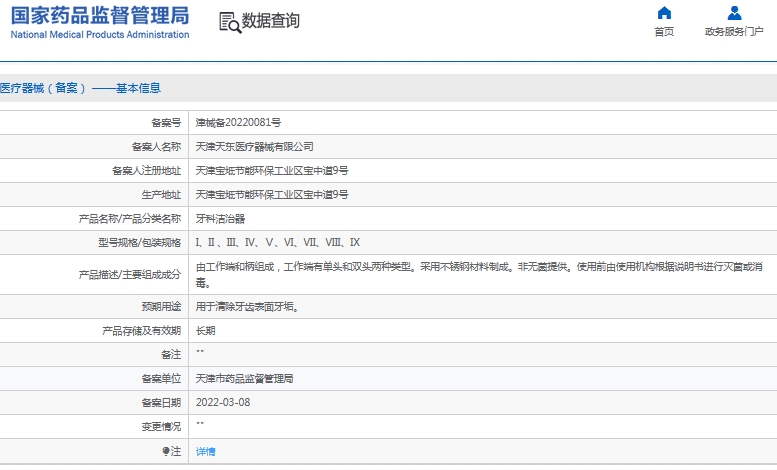Click the 政务服务门户 person icon
Viewport: 777px width, 470px height.
pyautogui.click(x=734, y=13)
